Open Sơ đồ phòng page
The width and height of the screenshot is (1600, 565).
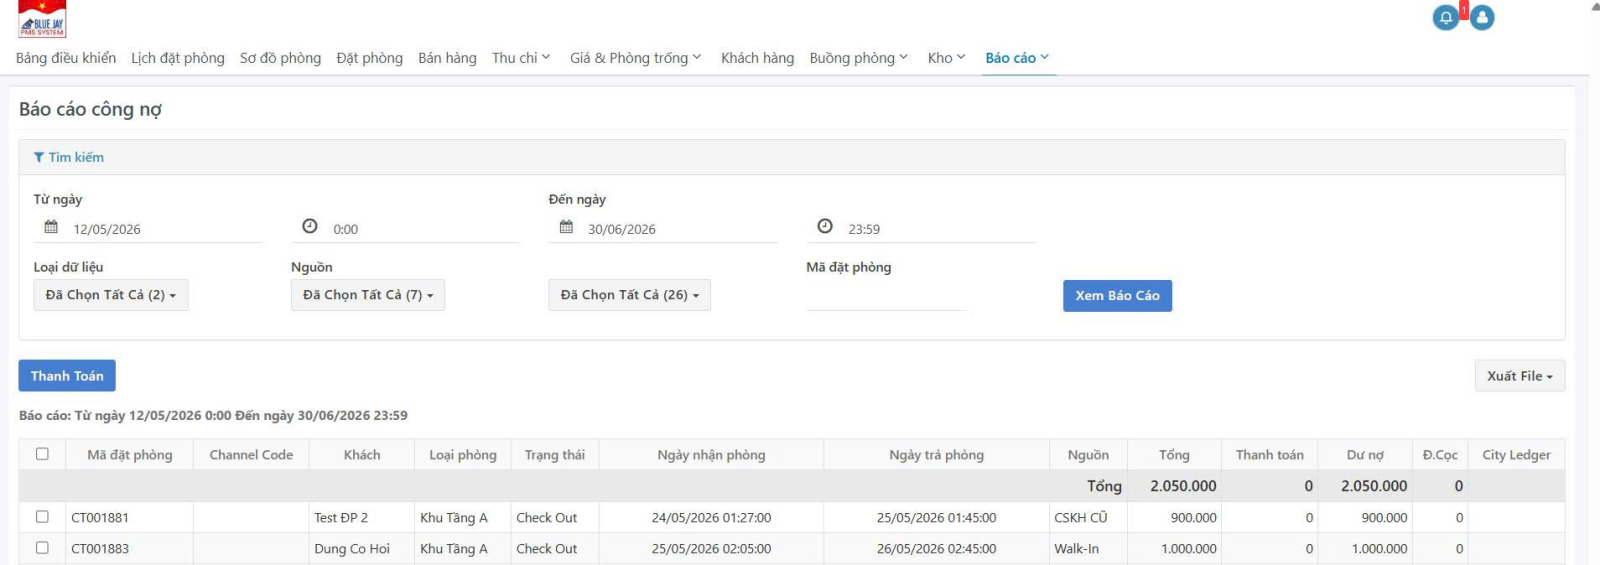click(x=280, y=58)
